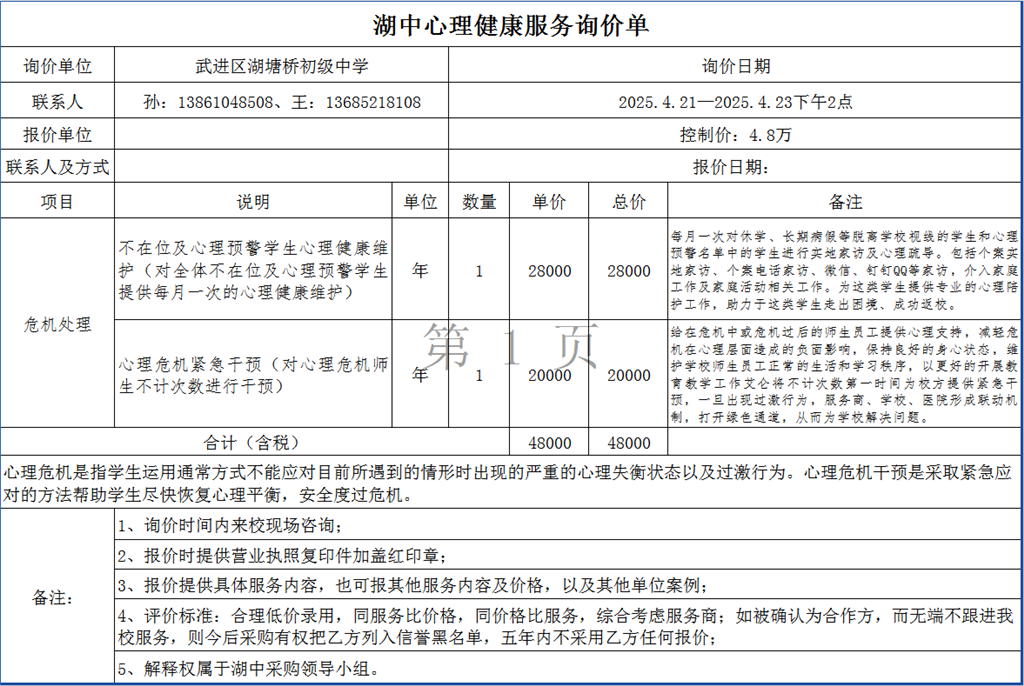Click the 数量 column header

pos(479,201)
